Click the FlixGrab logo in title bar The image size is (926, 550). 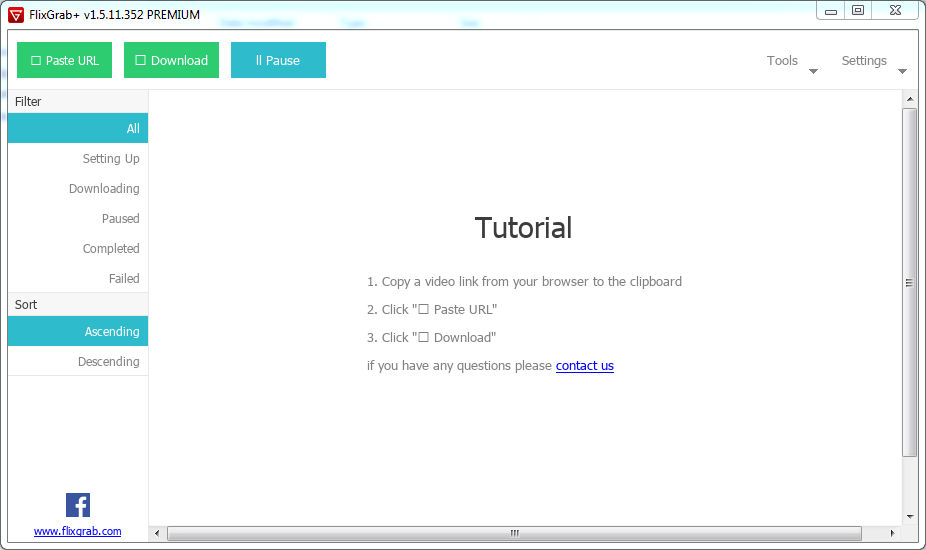pyautogui.click(x=16, y=15)
